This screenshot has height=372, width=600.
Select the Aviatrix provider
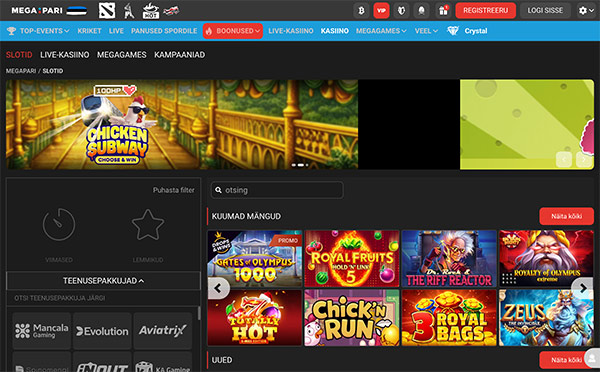tap(163, 331)
